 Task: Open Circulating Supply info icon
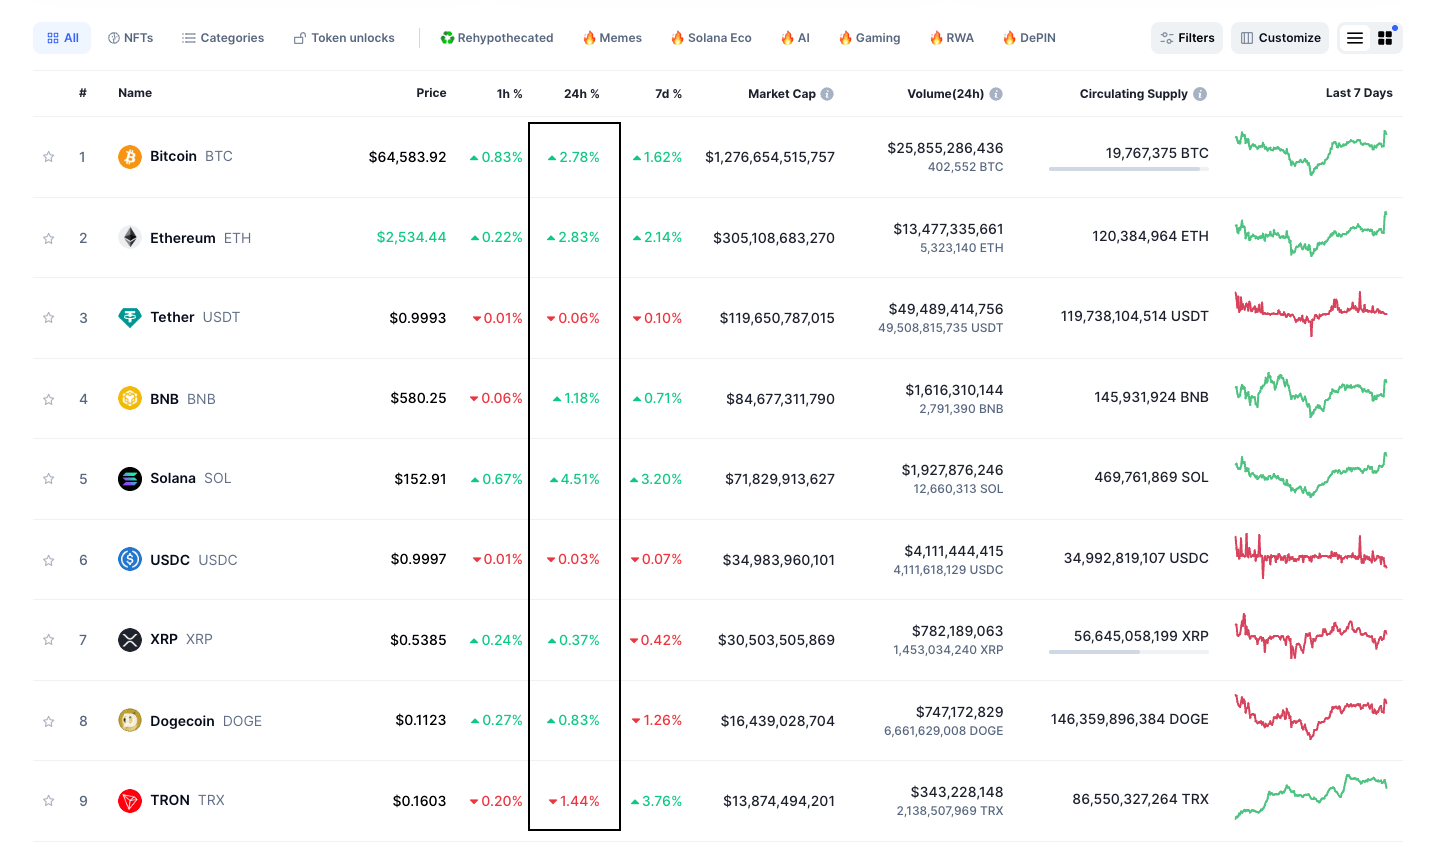point(1200,94)
